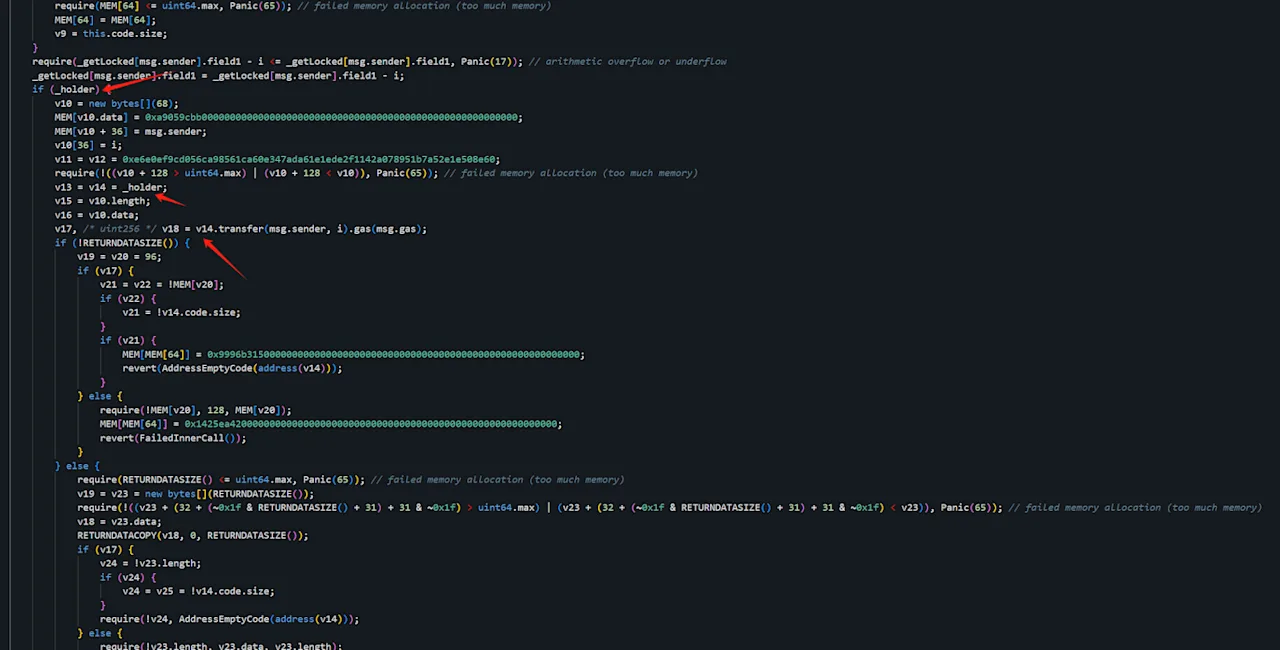Click the line "v24 = v25 = !v14.code.size;"
Screen dimensions: 1280x650
198,593
